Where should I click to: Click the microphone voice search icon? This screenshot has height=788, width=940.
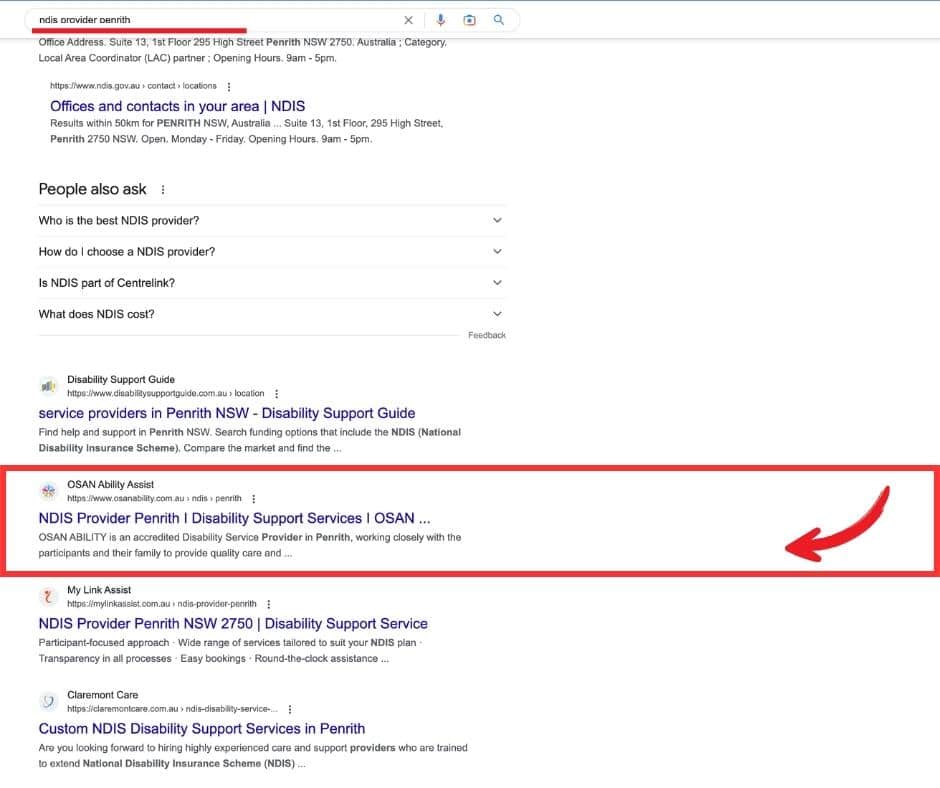coord(440,20)
